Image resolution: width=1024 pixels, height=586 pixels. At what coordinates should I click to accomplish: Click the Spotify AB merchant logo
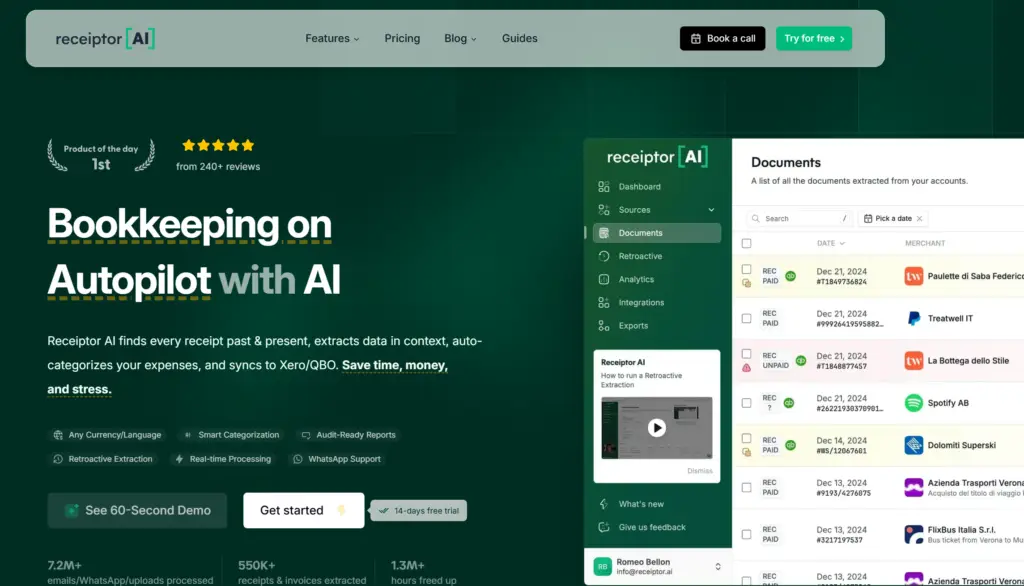(x=913, y=403)
